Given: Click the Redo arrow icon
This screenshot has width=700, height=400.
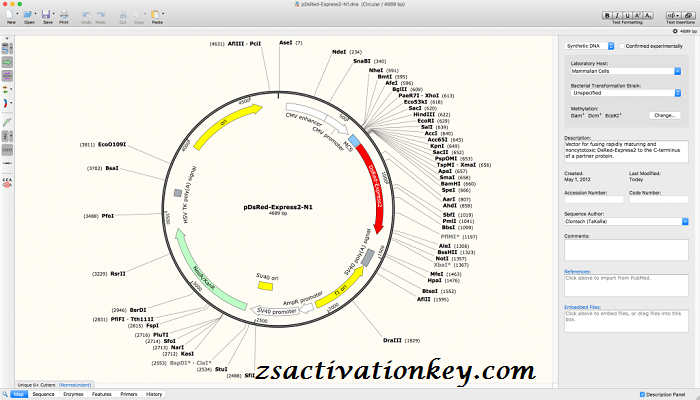Looking at the screenshot, I should click(x=100, y=15).
